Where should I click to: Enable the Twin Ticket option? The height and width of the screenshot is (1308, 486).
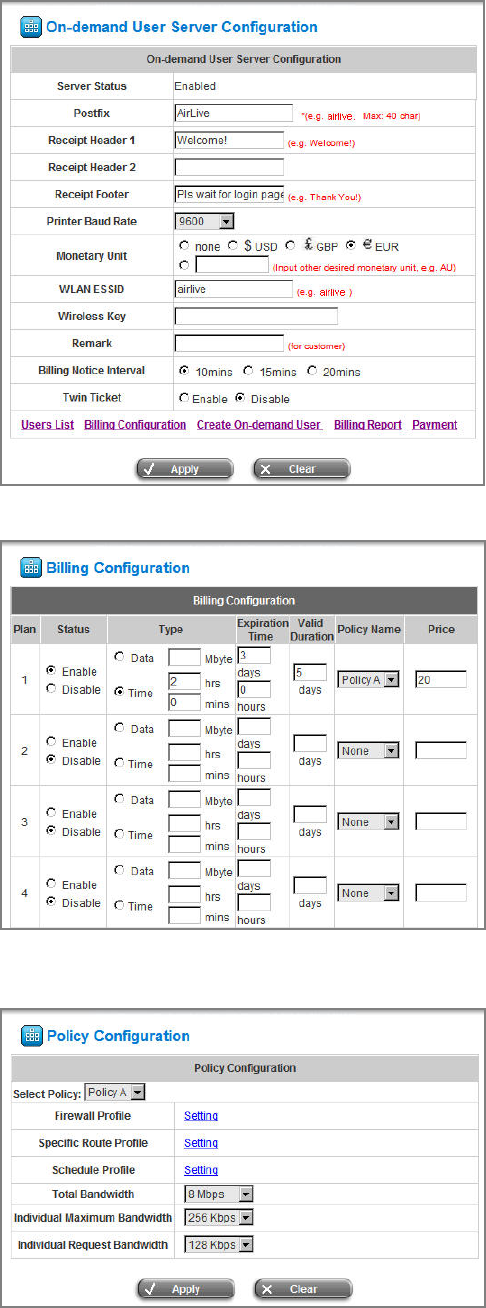pos(183,398)
